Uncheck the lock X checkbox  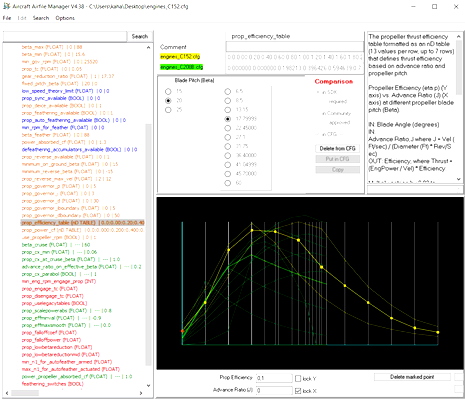pyautogui.click(x=298, y=391)
